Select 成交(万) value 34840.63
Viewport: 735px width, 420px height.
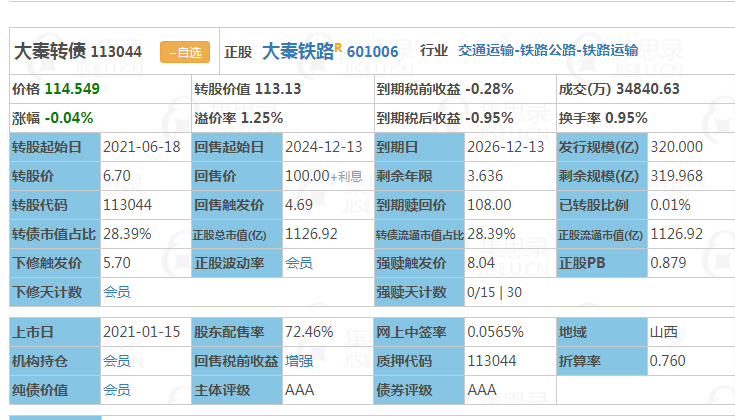click(648, 89)
